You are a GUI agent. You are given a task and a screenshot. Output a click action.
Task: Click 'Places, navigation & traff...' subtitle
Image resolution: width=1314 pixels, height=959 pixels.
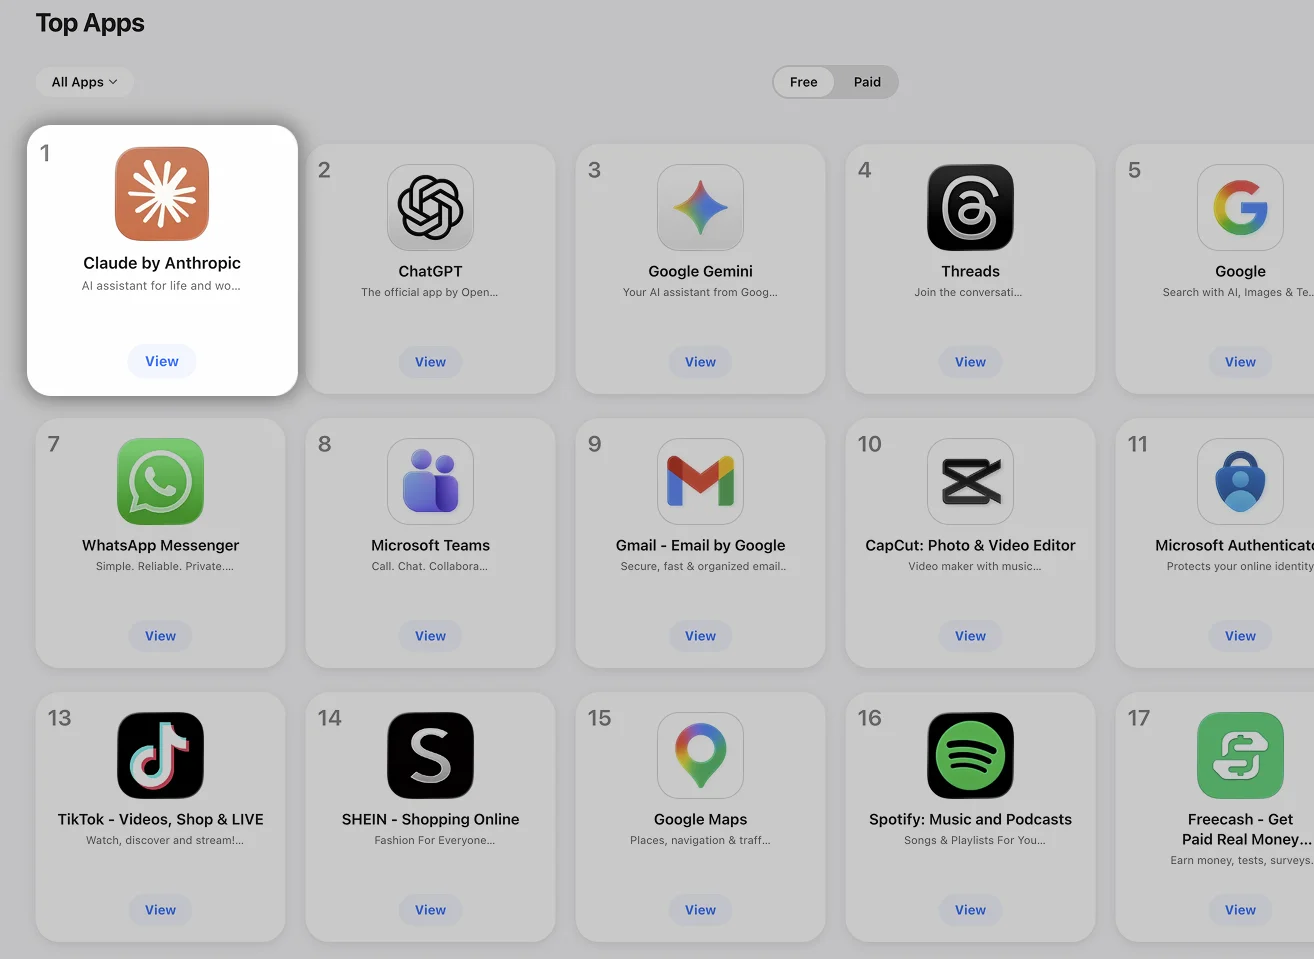click(700, 841)
